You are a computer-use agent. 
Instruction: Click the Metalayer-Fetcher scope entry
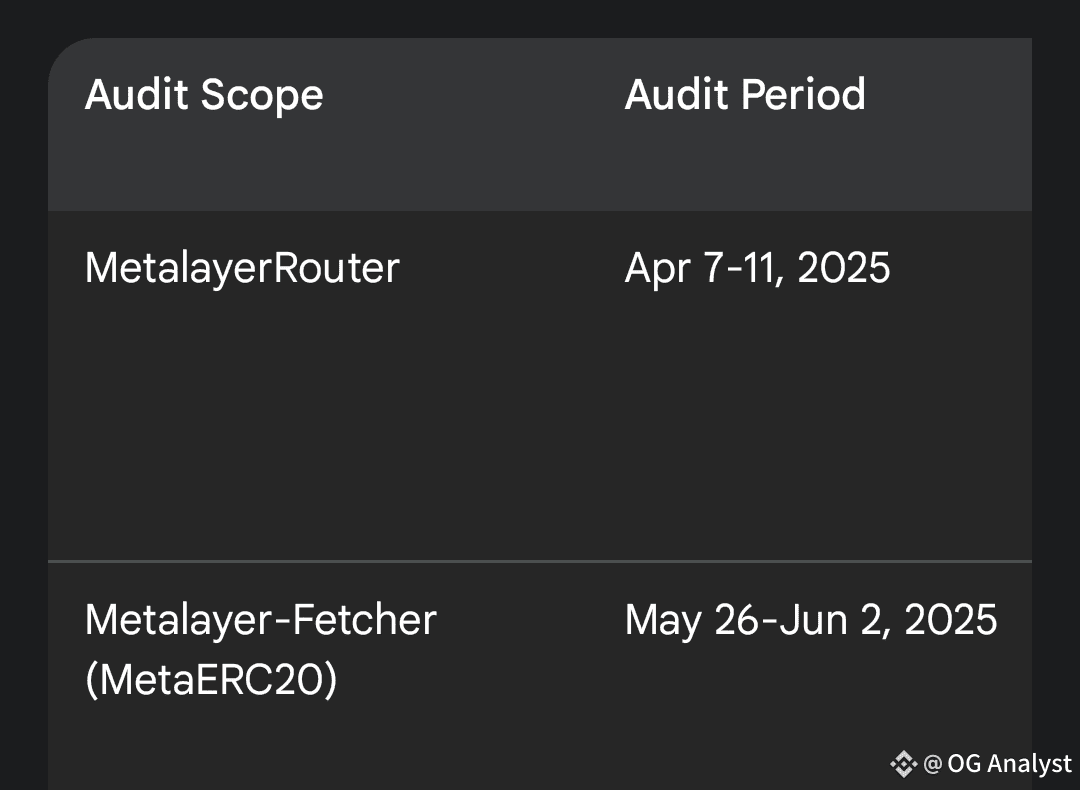[260, 620]
